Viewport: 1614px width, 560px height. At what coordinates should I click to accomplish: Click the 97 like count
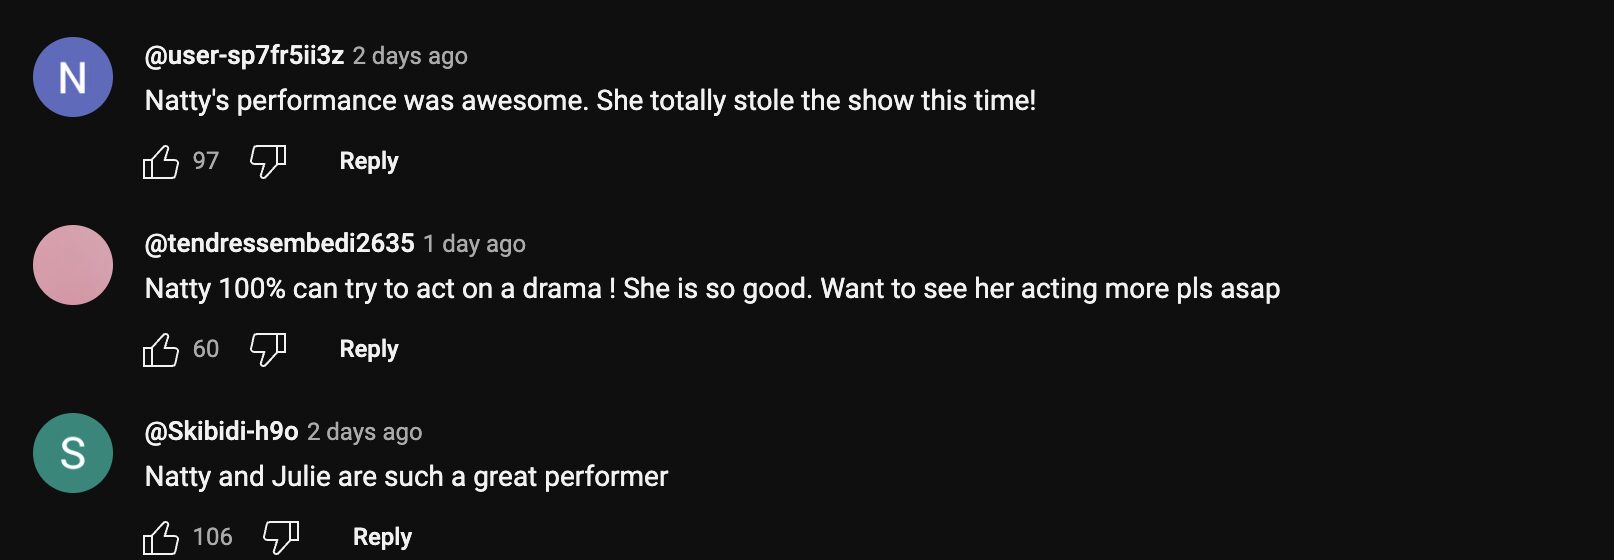[206, 161]
